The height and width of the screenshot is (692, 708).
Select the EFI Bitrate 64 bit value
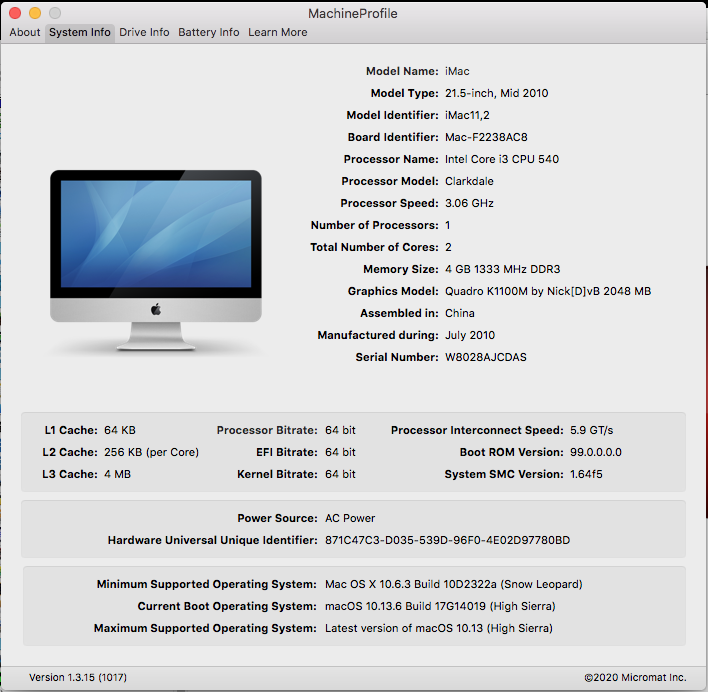tap(340, 452)
